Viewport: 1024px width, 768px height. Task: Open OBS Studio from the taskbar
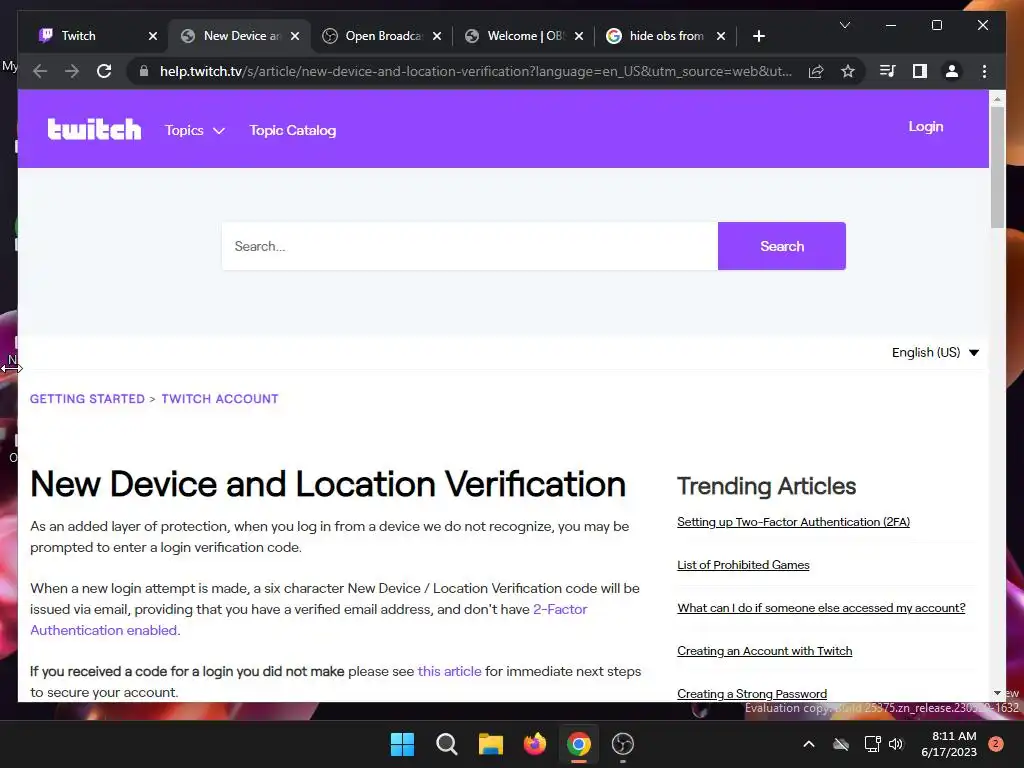pos(623,744)
